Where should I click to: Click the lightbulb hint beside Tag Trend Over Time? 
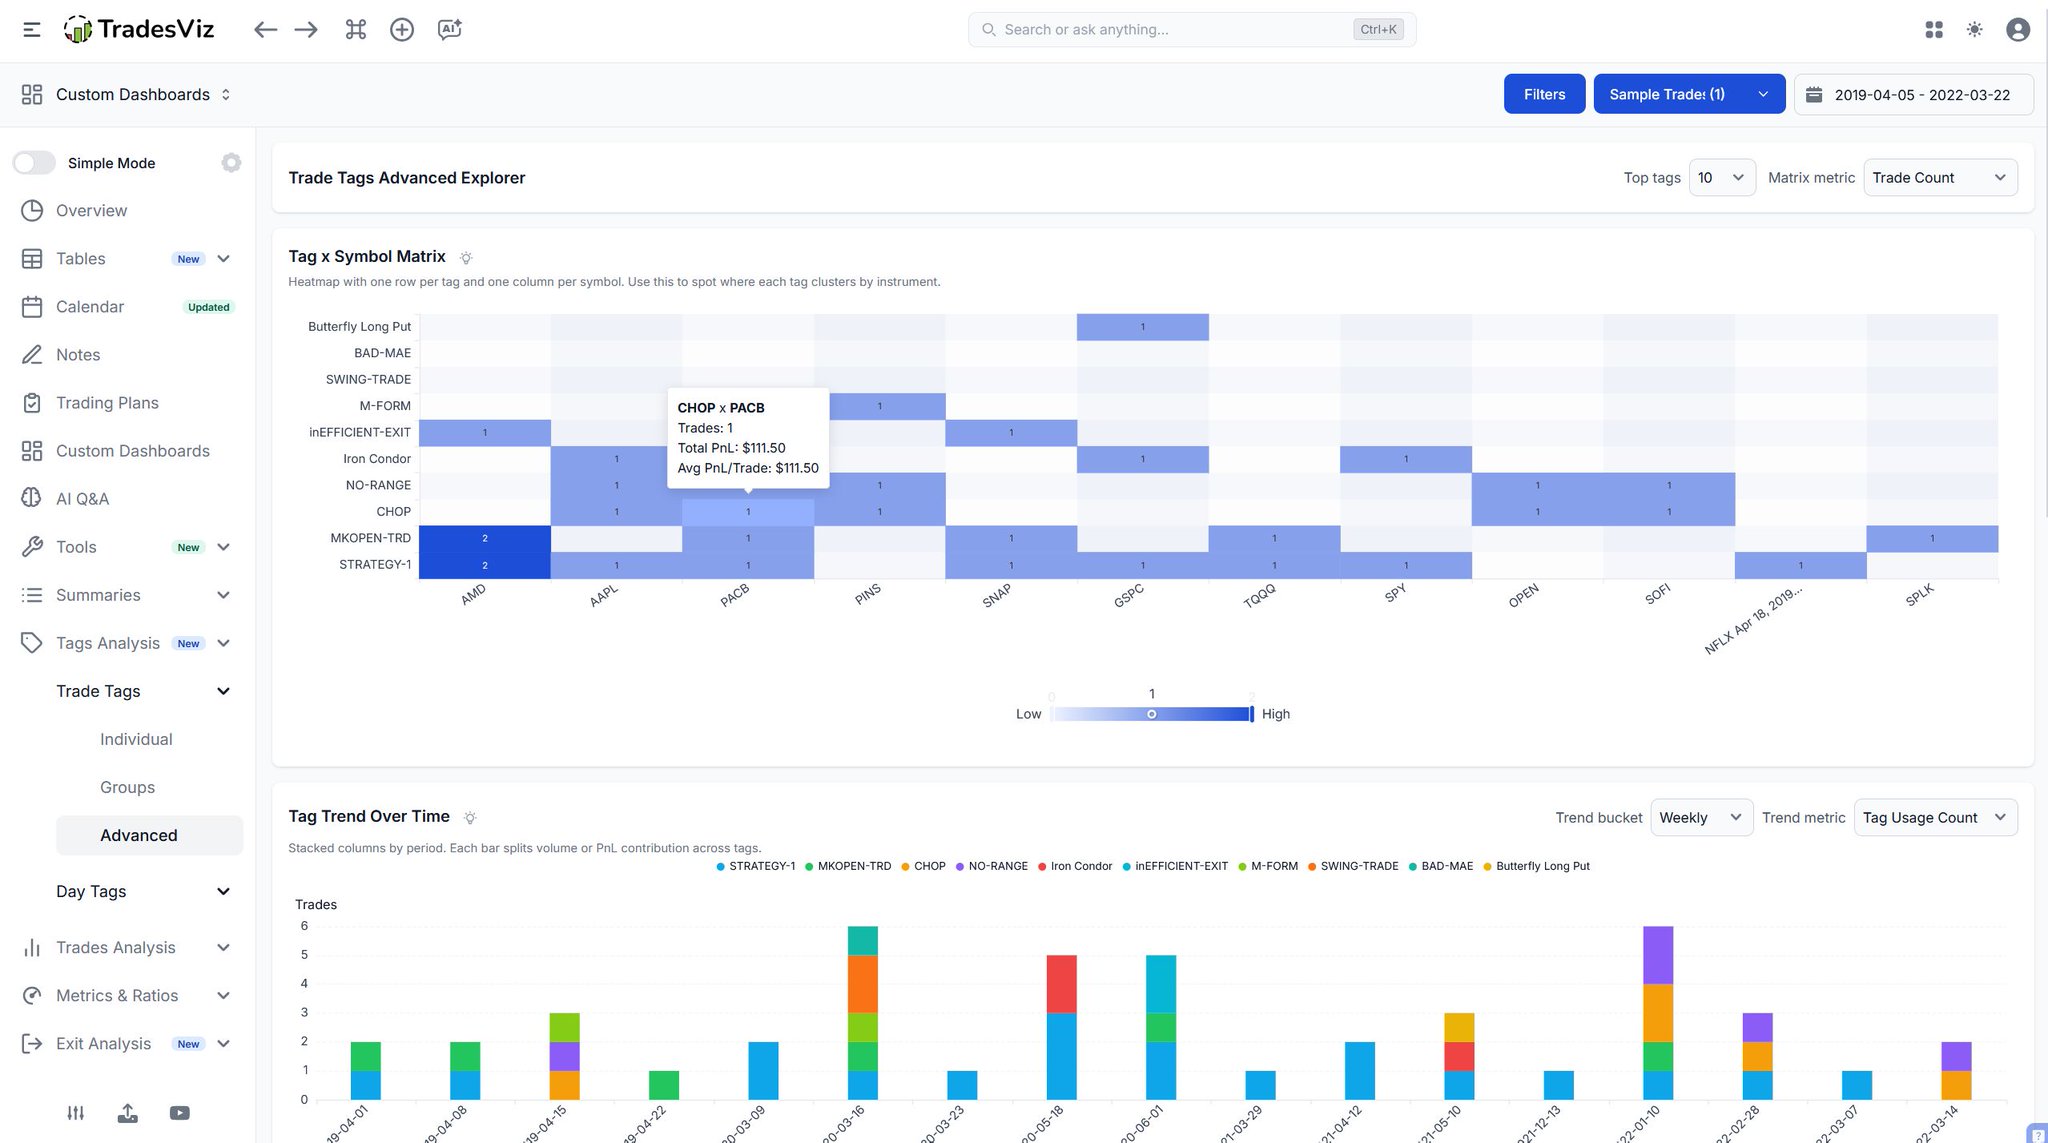coord(470,818)
